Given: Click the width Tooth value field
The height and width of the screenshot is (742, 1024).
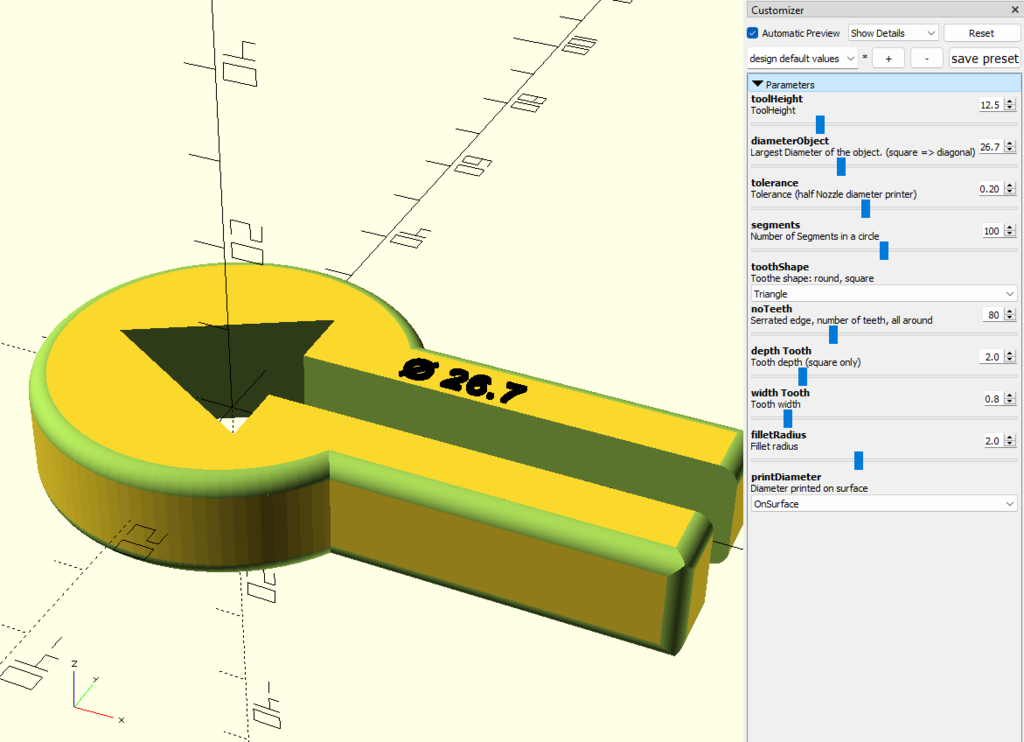Looking at the screenshot, I should coord(991,399).
